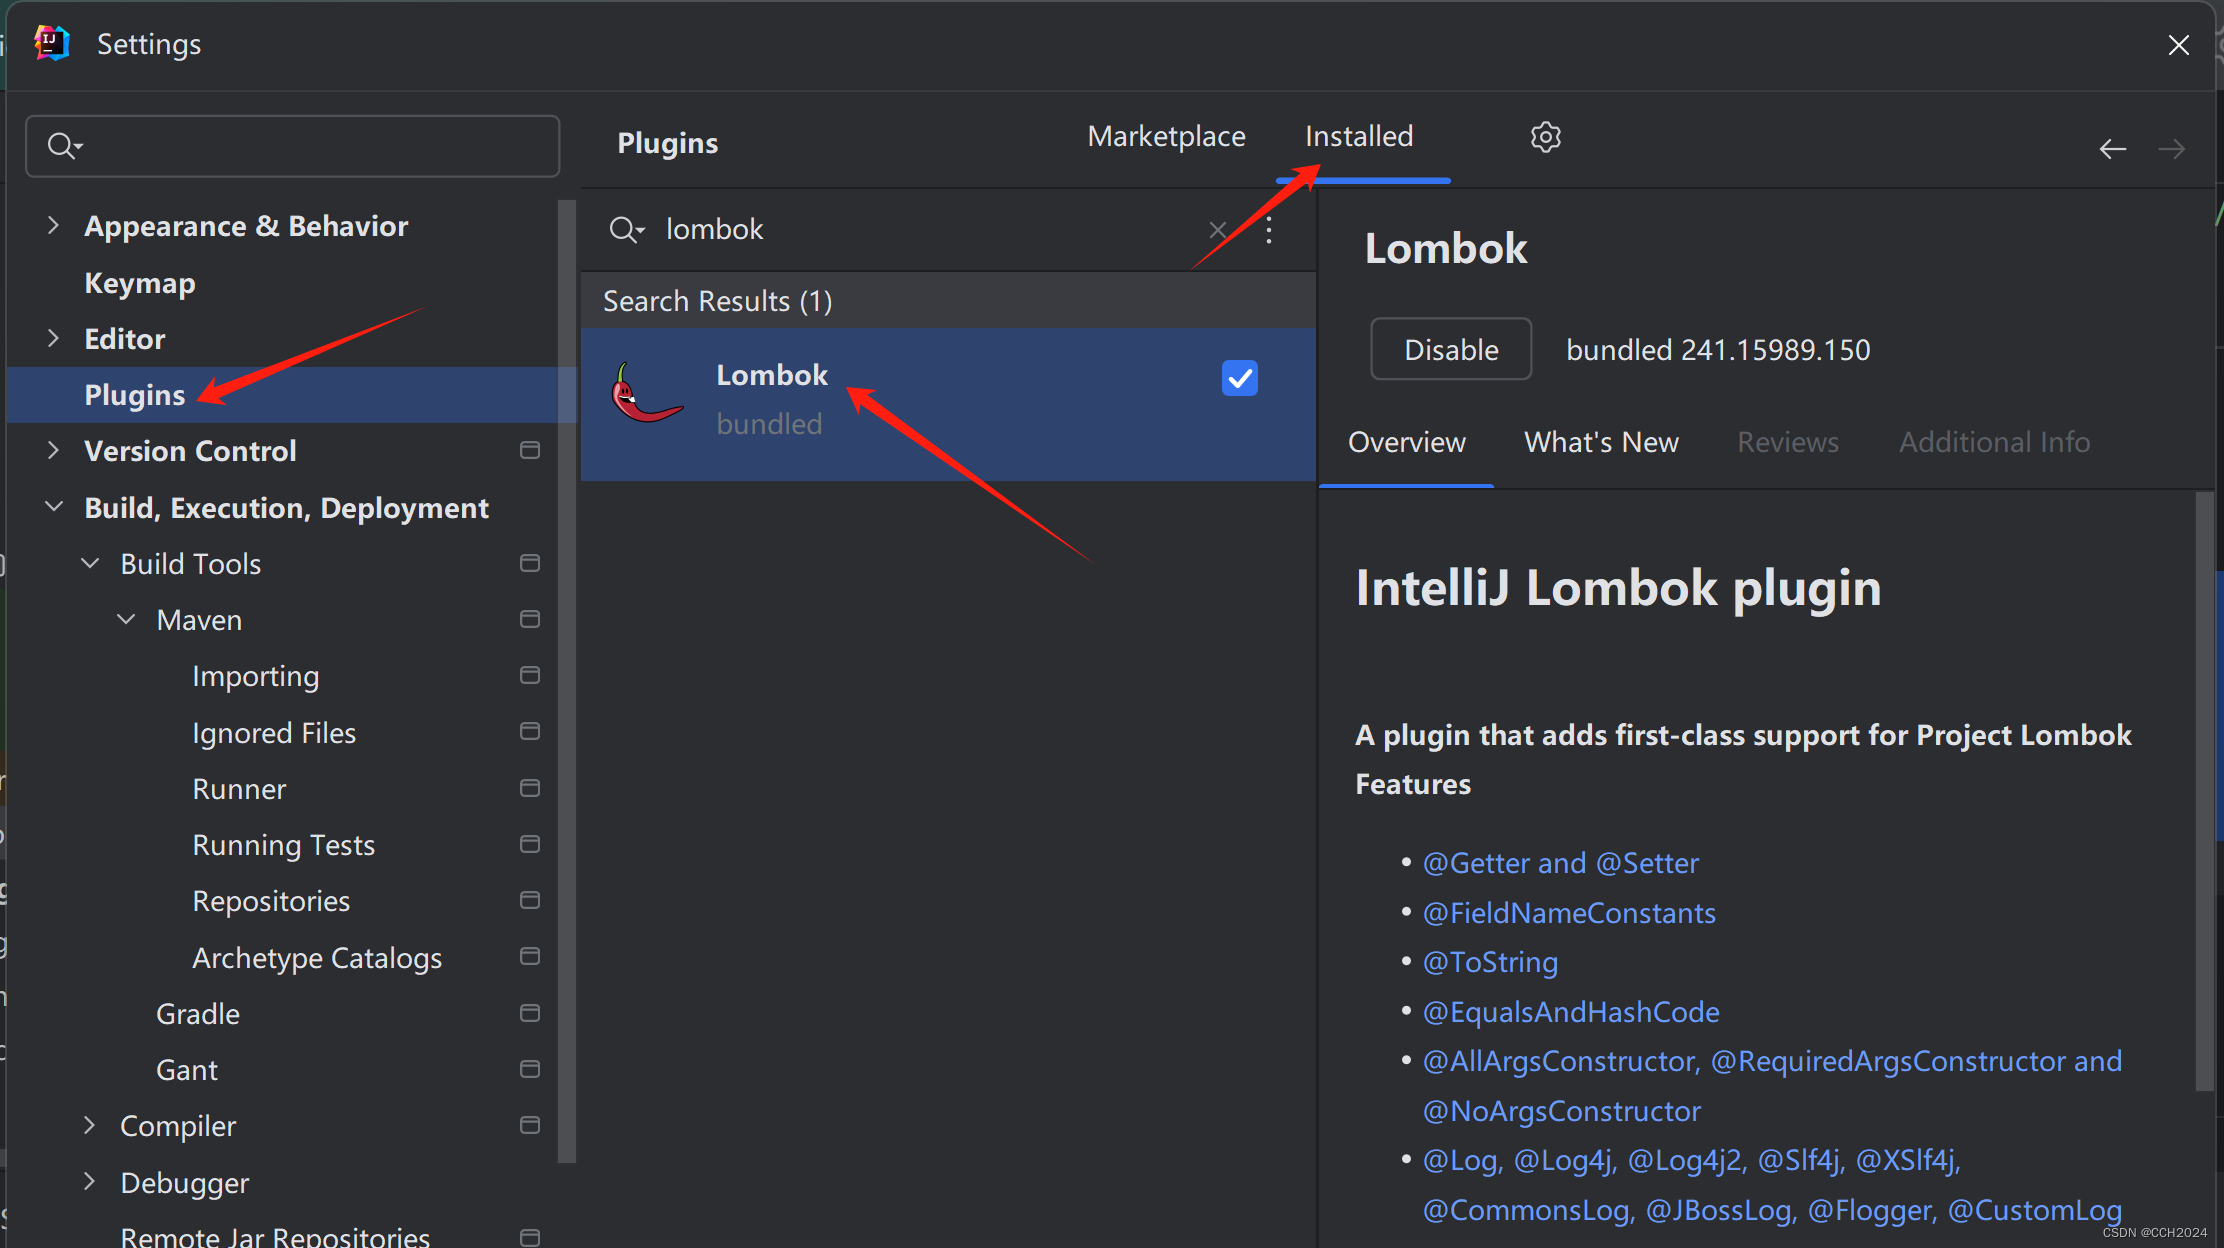Screen dimensions: 2224x1248
Task: Clear the lombok search with the X icon
Action: pyautogui.click(x=1218, y=230)
